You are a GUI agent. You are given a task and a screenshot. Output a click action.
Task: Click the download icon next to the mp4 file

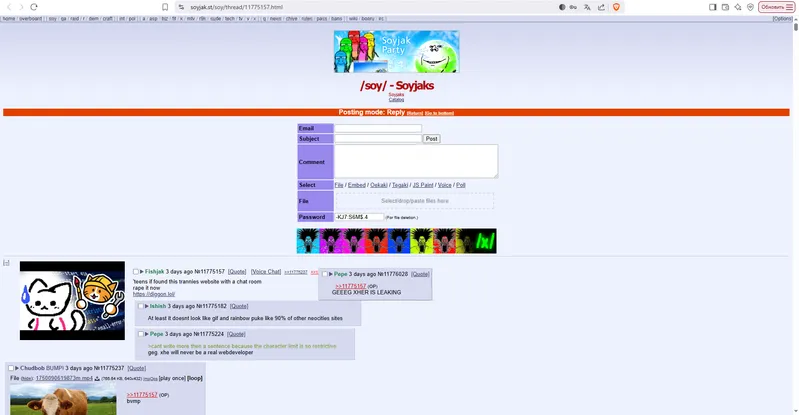97,379
